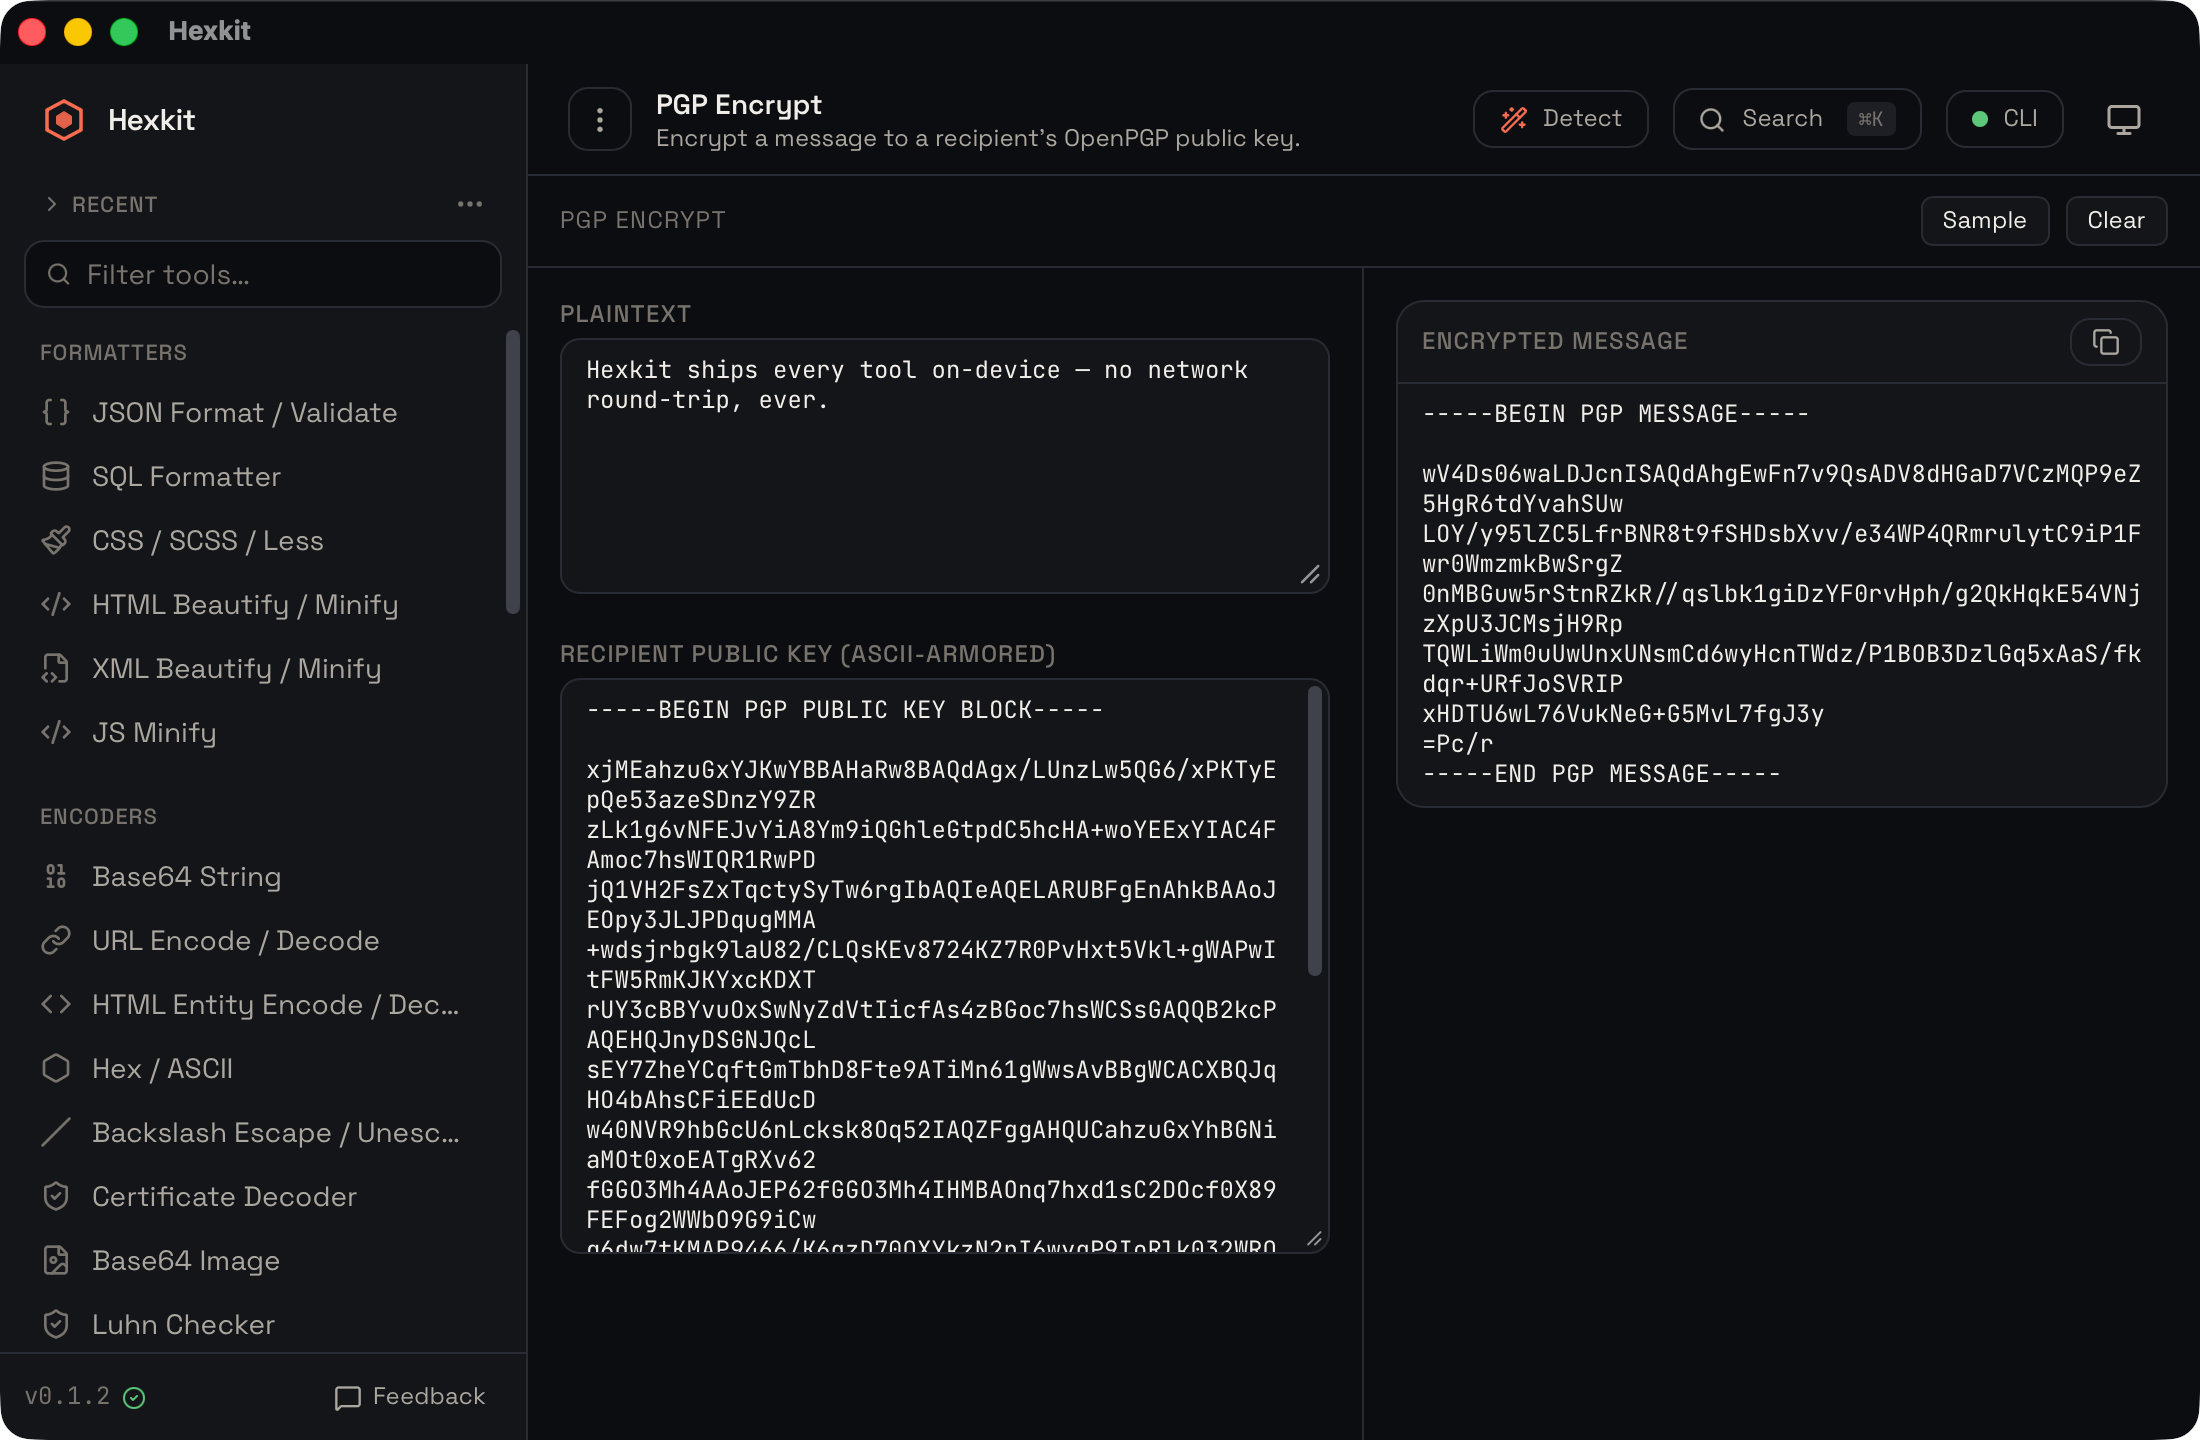Clear the PGP Encrypt inputs
Viewport: 2200px width, 1440px height.
2116,221
